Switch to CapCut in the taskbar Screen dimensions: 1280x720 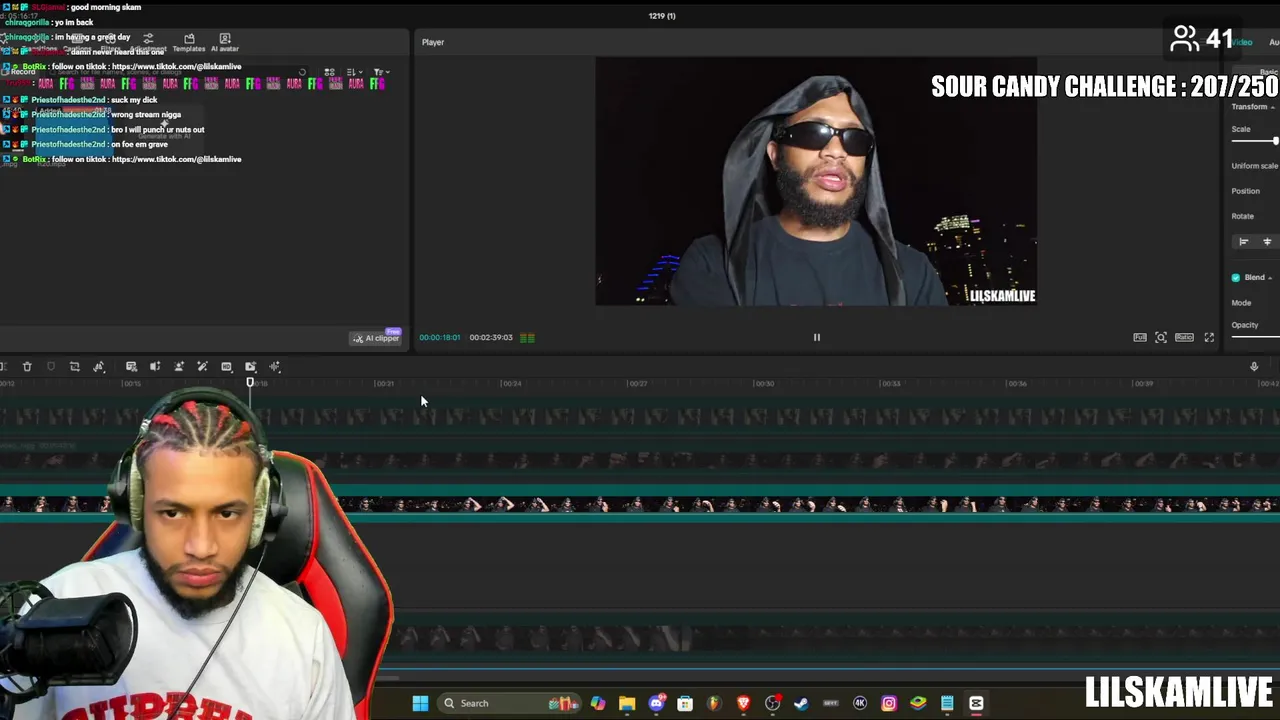tap(975, 703)
